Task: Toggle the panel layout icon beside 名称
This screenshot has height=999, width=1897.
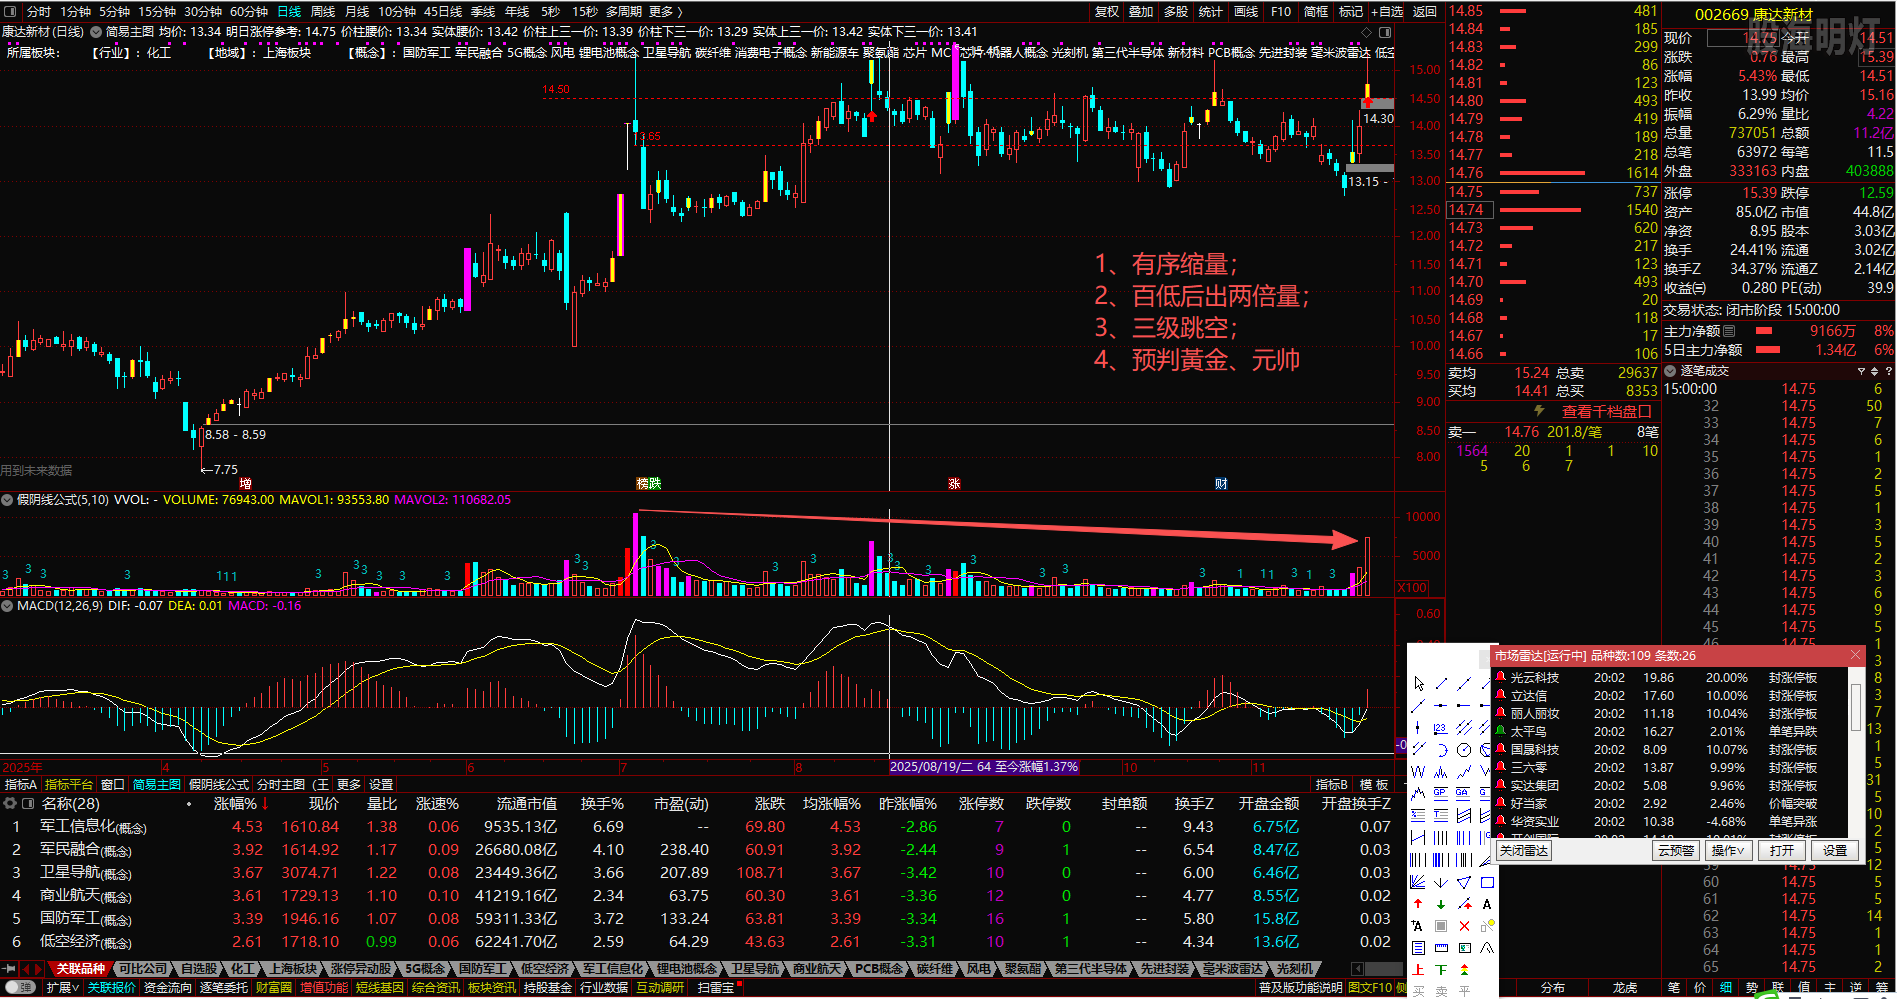Action: tap(28, 804)
